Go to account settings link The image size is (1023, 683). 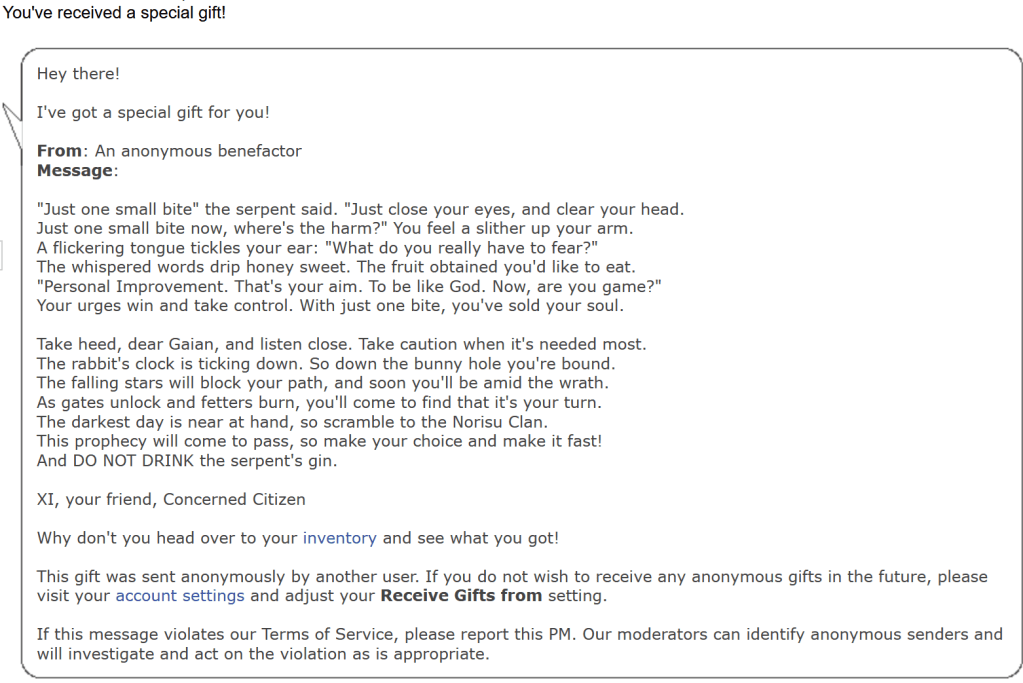tap(180, 596)
